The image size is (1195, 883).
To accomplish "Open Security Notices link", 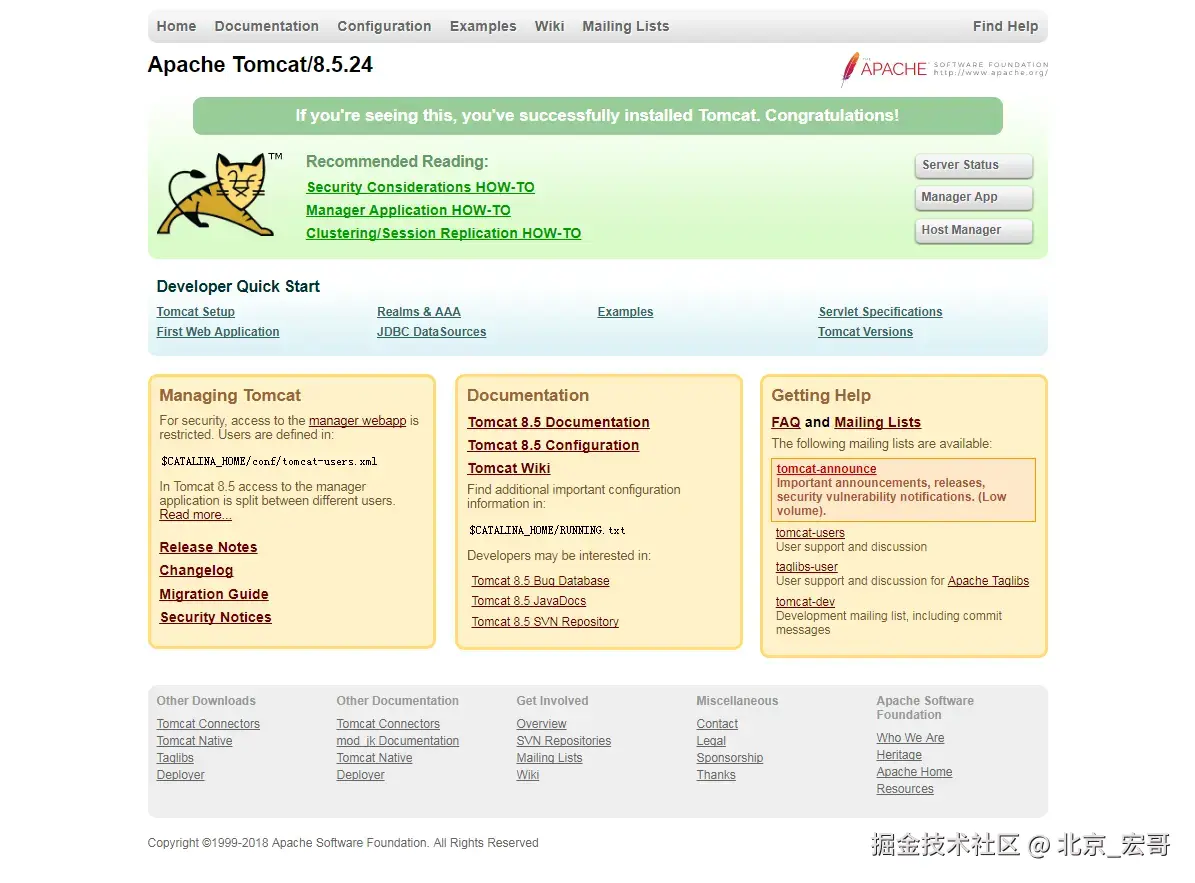I will coord(215,617).
